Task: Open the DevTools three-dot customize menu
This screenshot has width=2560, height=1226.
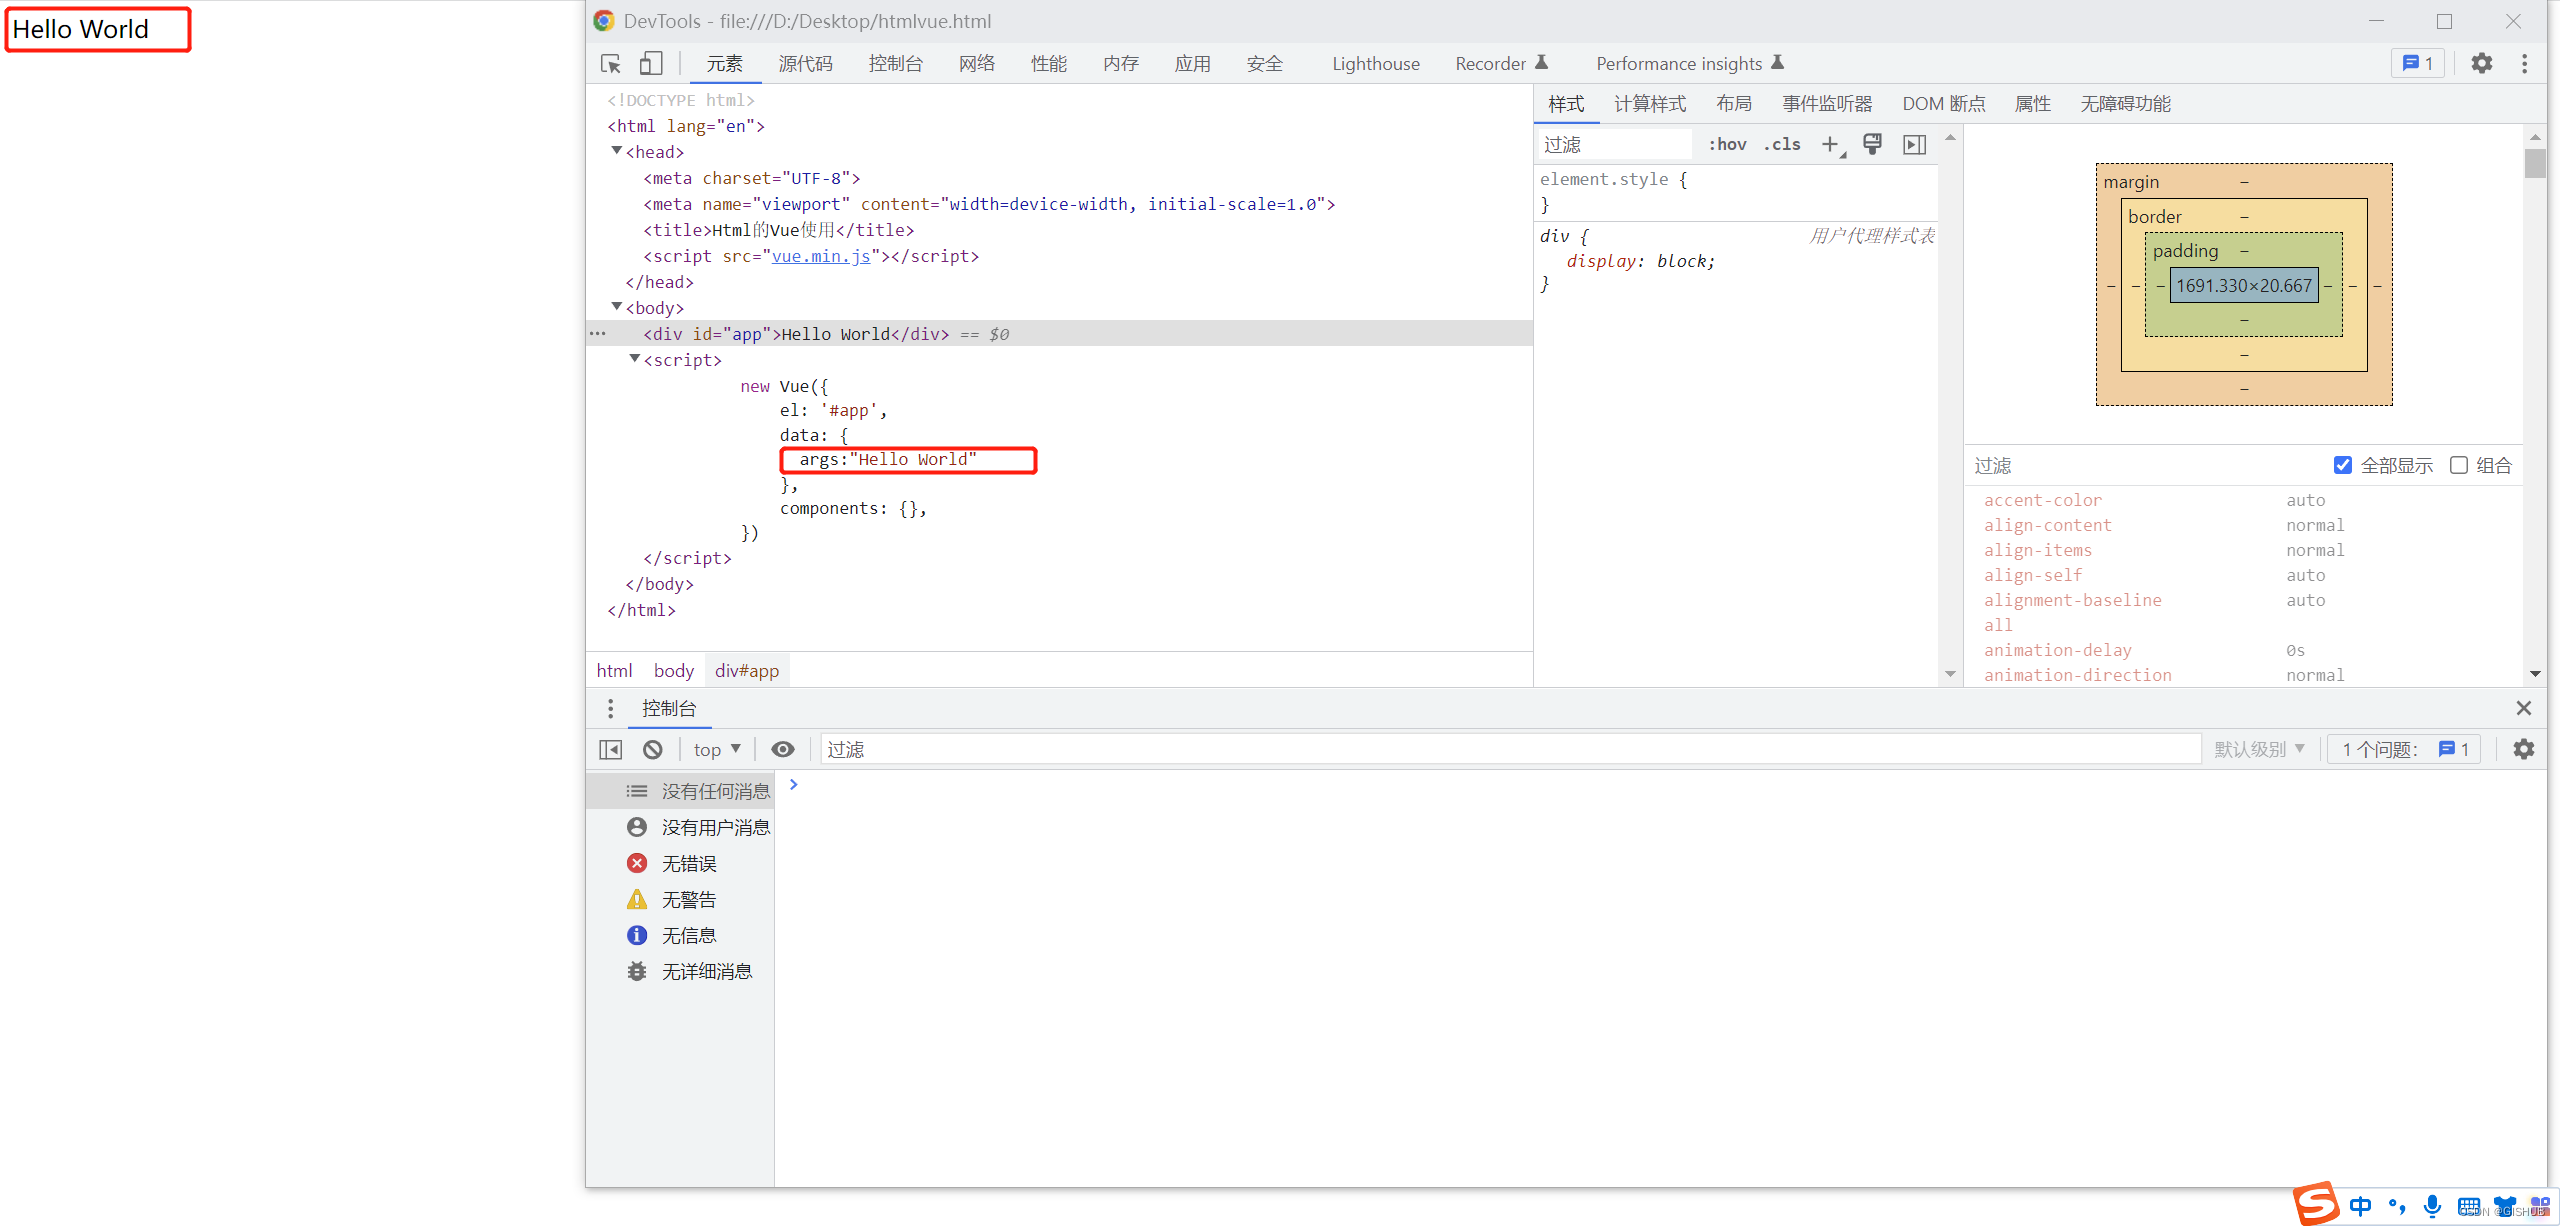Action: [x=2525, y=64]
